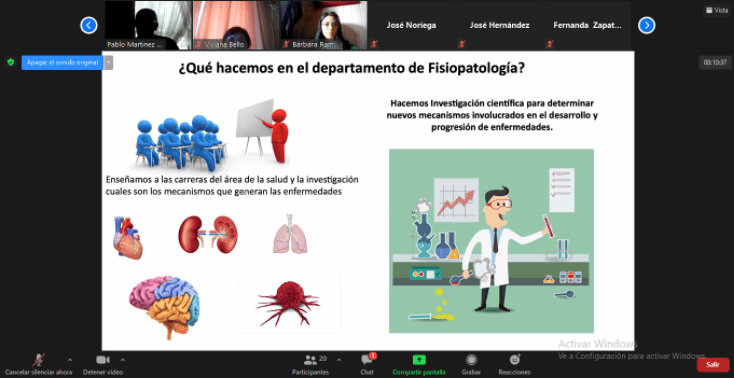
Task: Select José Noriega participant tile
Action: point(411,25)
